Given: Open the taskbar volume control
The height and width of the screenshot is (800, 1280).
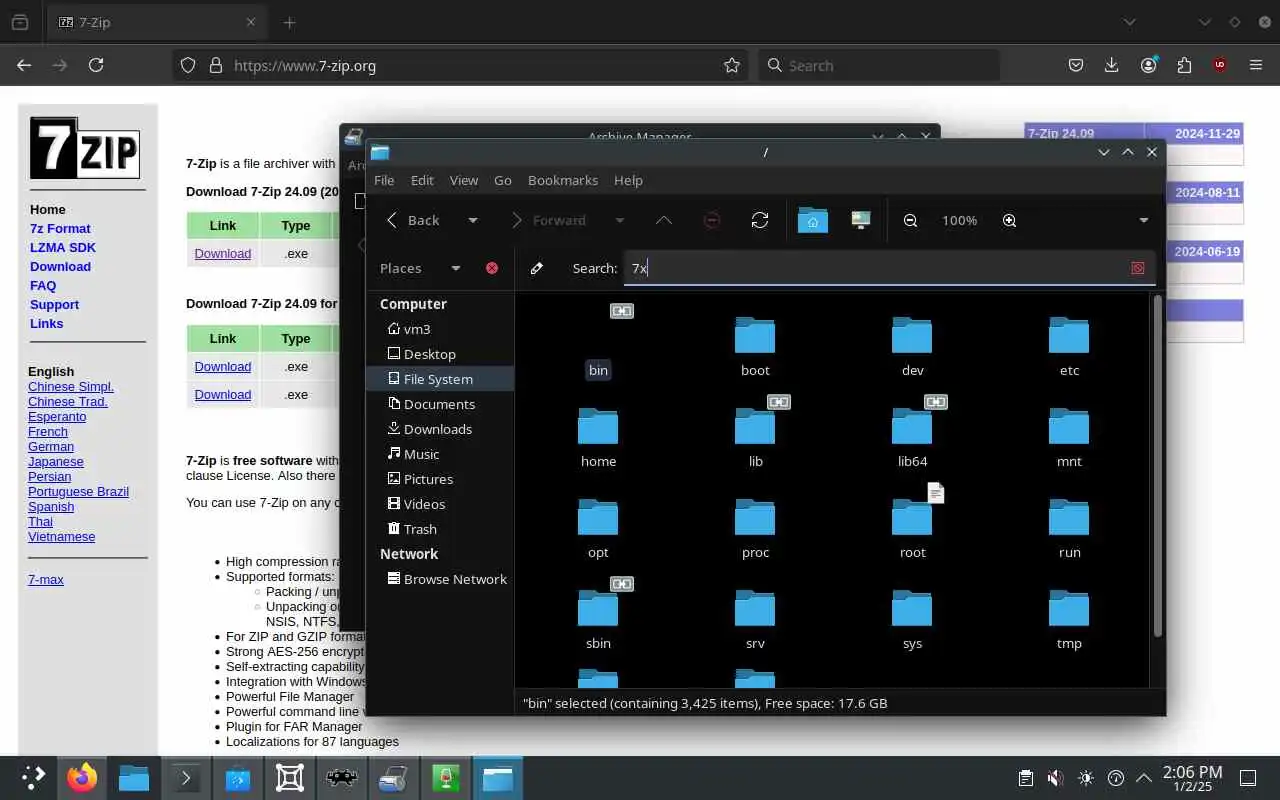Looking at the screenshot, I should 1055,778.
